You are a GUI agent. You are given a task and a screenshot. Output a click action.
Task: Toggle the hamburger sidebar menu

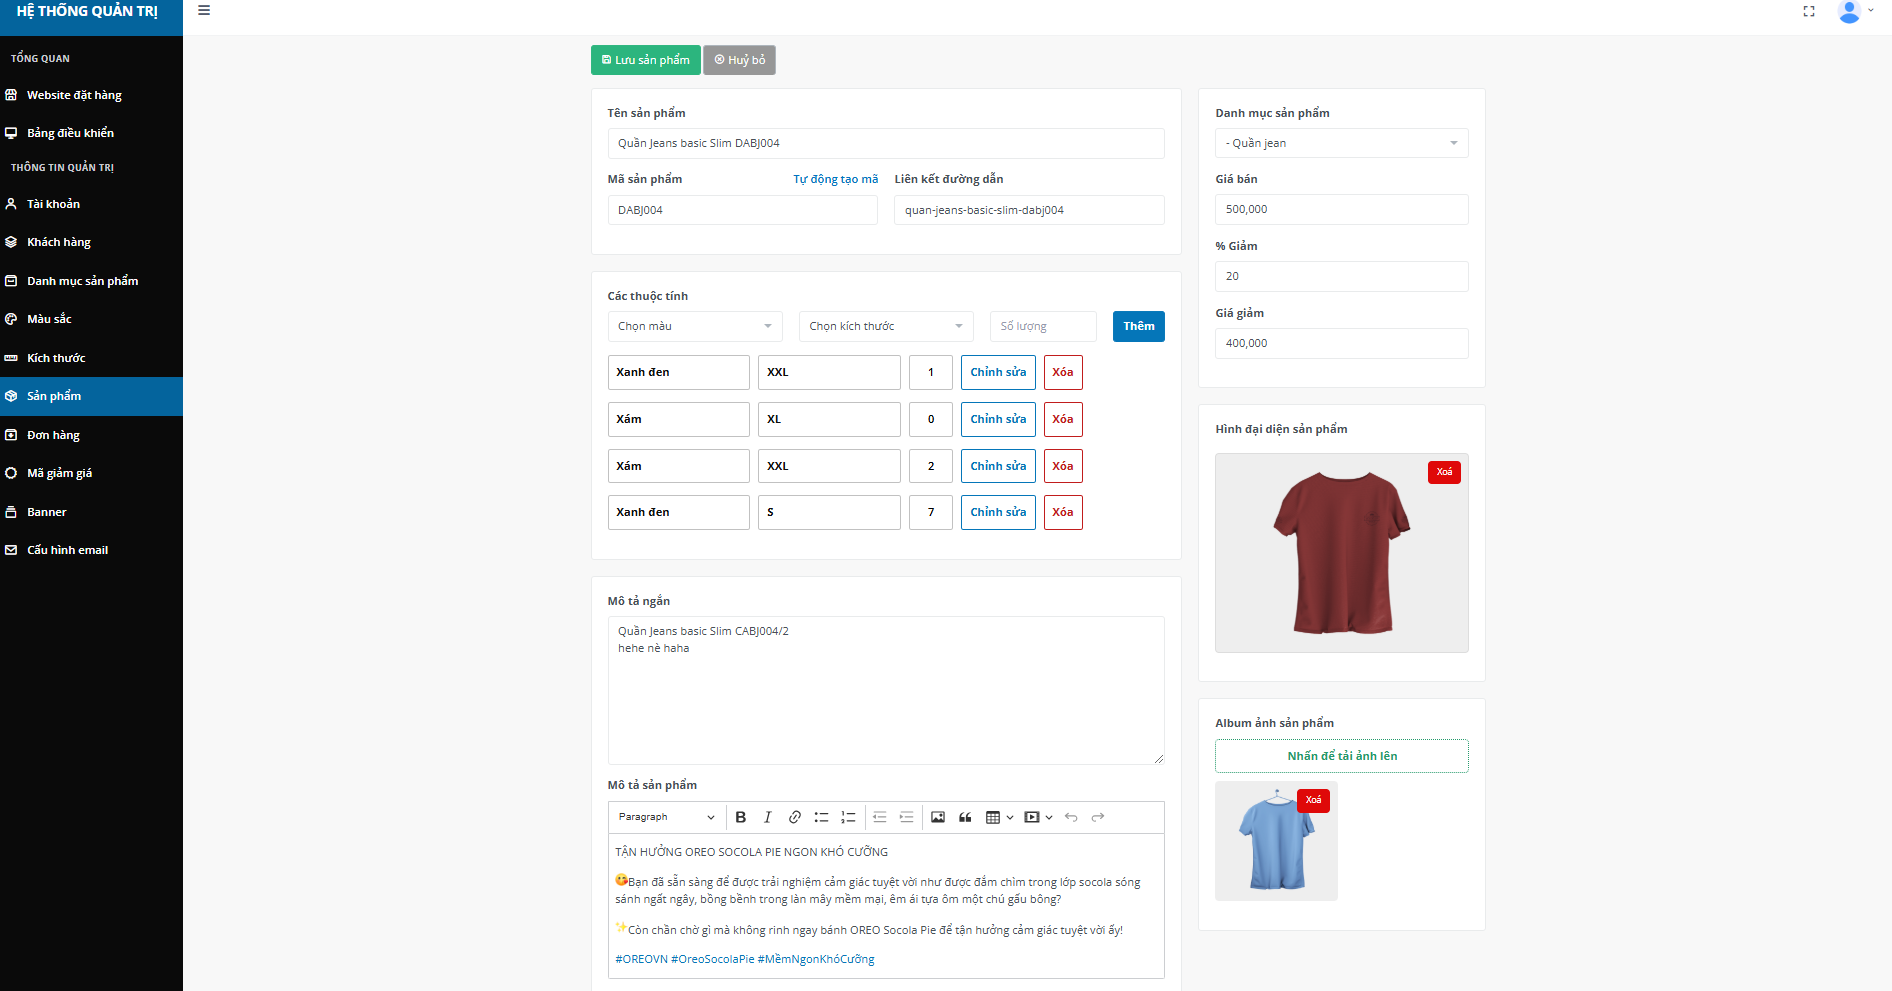coord(204,11)
